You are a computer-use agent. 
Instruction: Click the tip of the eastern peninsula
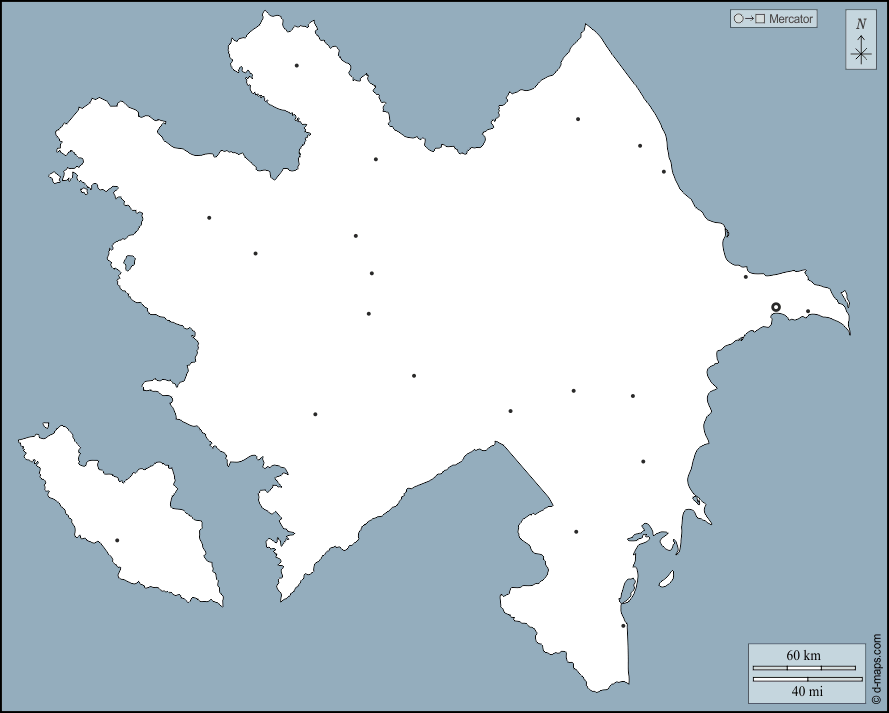849,331
